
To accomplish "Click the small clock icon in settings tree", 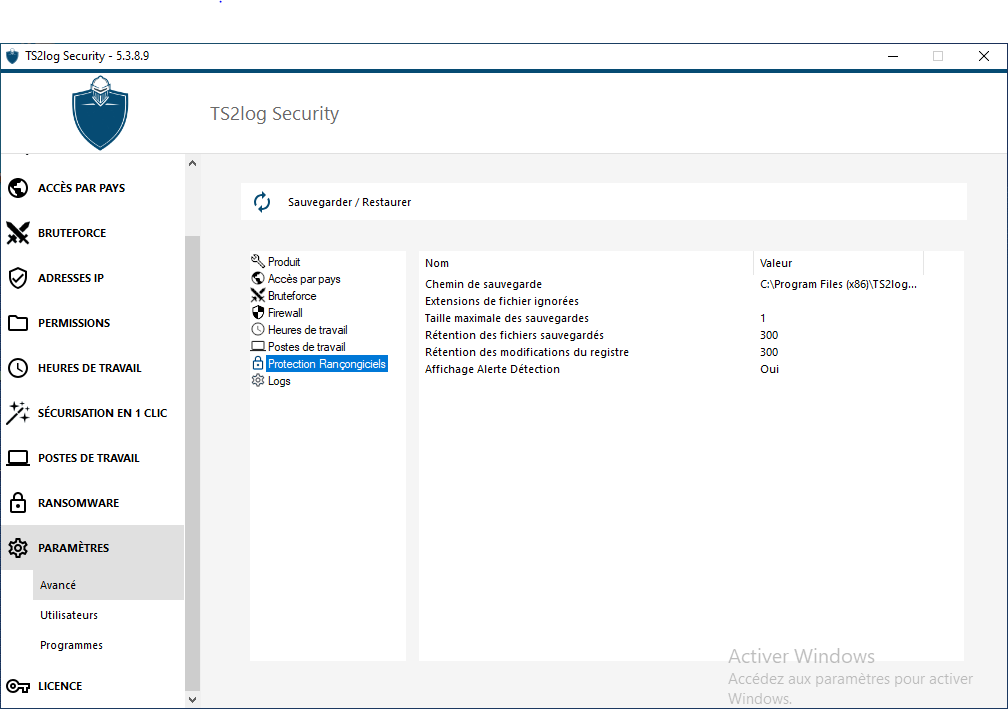I will [x=258, y=329].
